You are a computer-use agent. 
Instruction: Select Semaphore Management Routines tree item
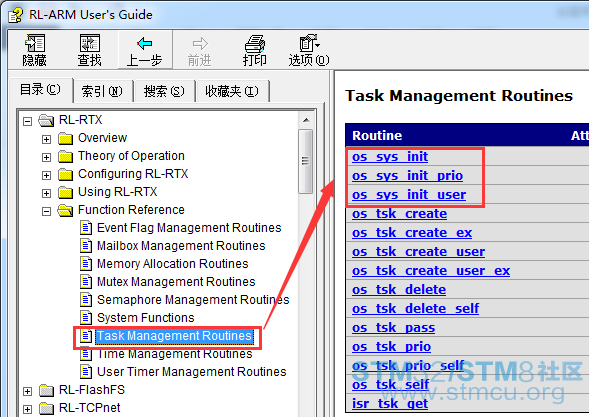click(193, 300)
